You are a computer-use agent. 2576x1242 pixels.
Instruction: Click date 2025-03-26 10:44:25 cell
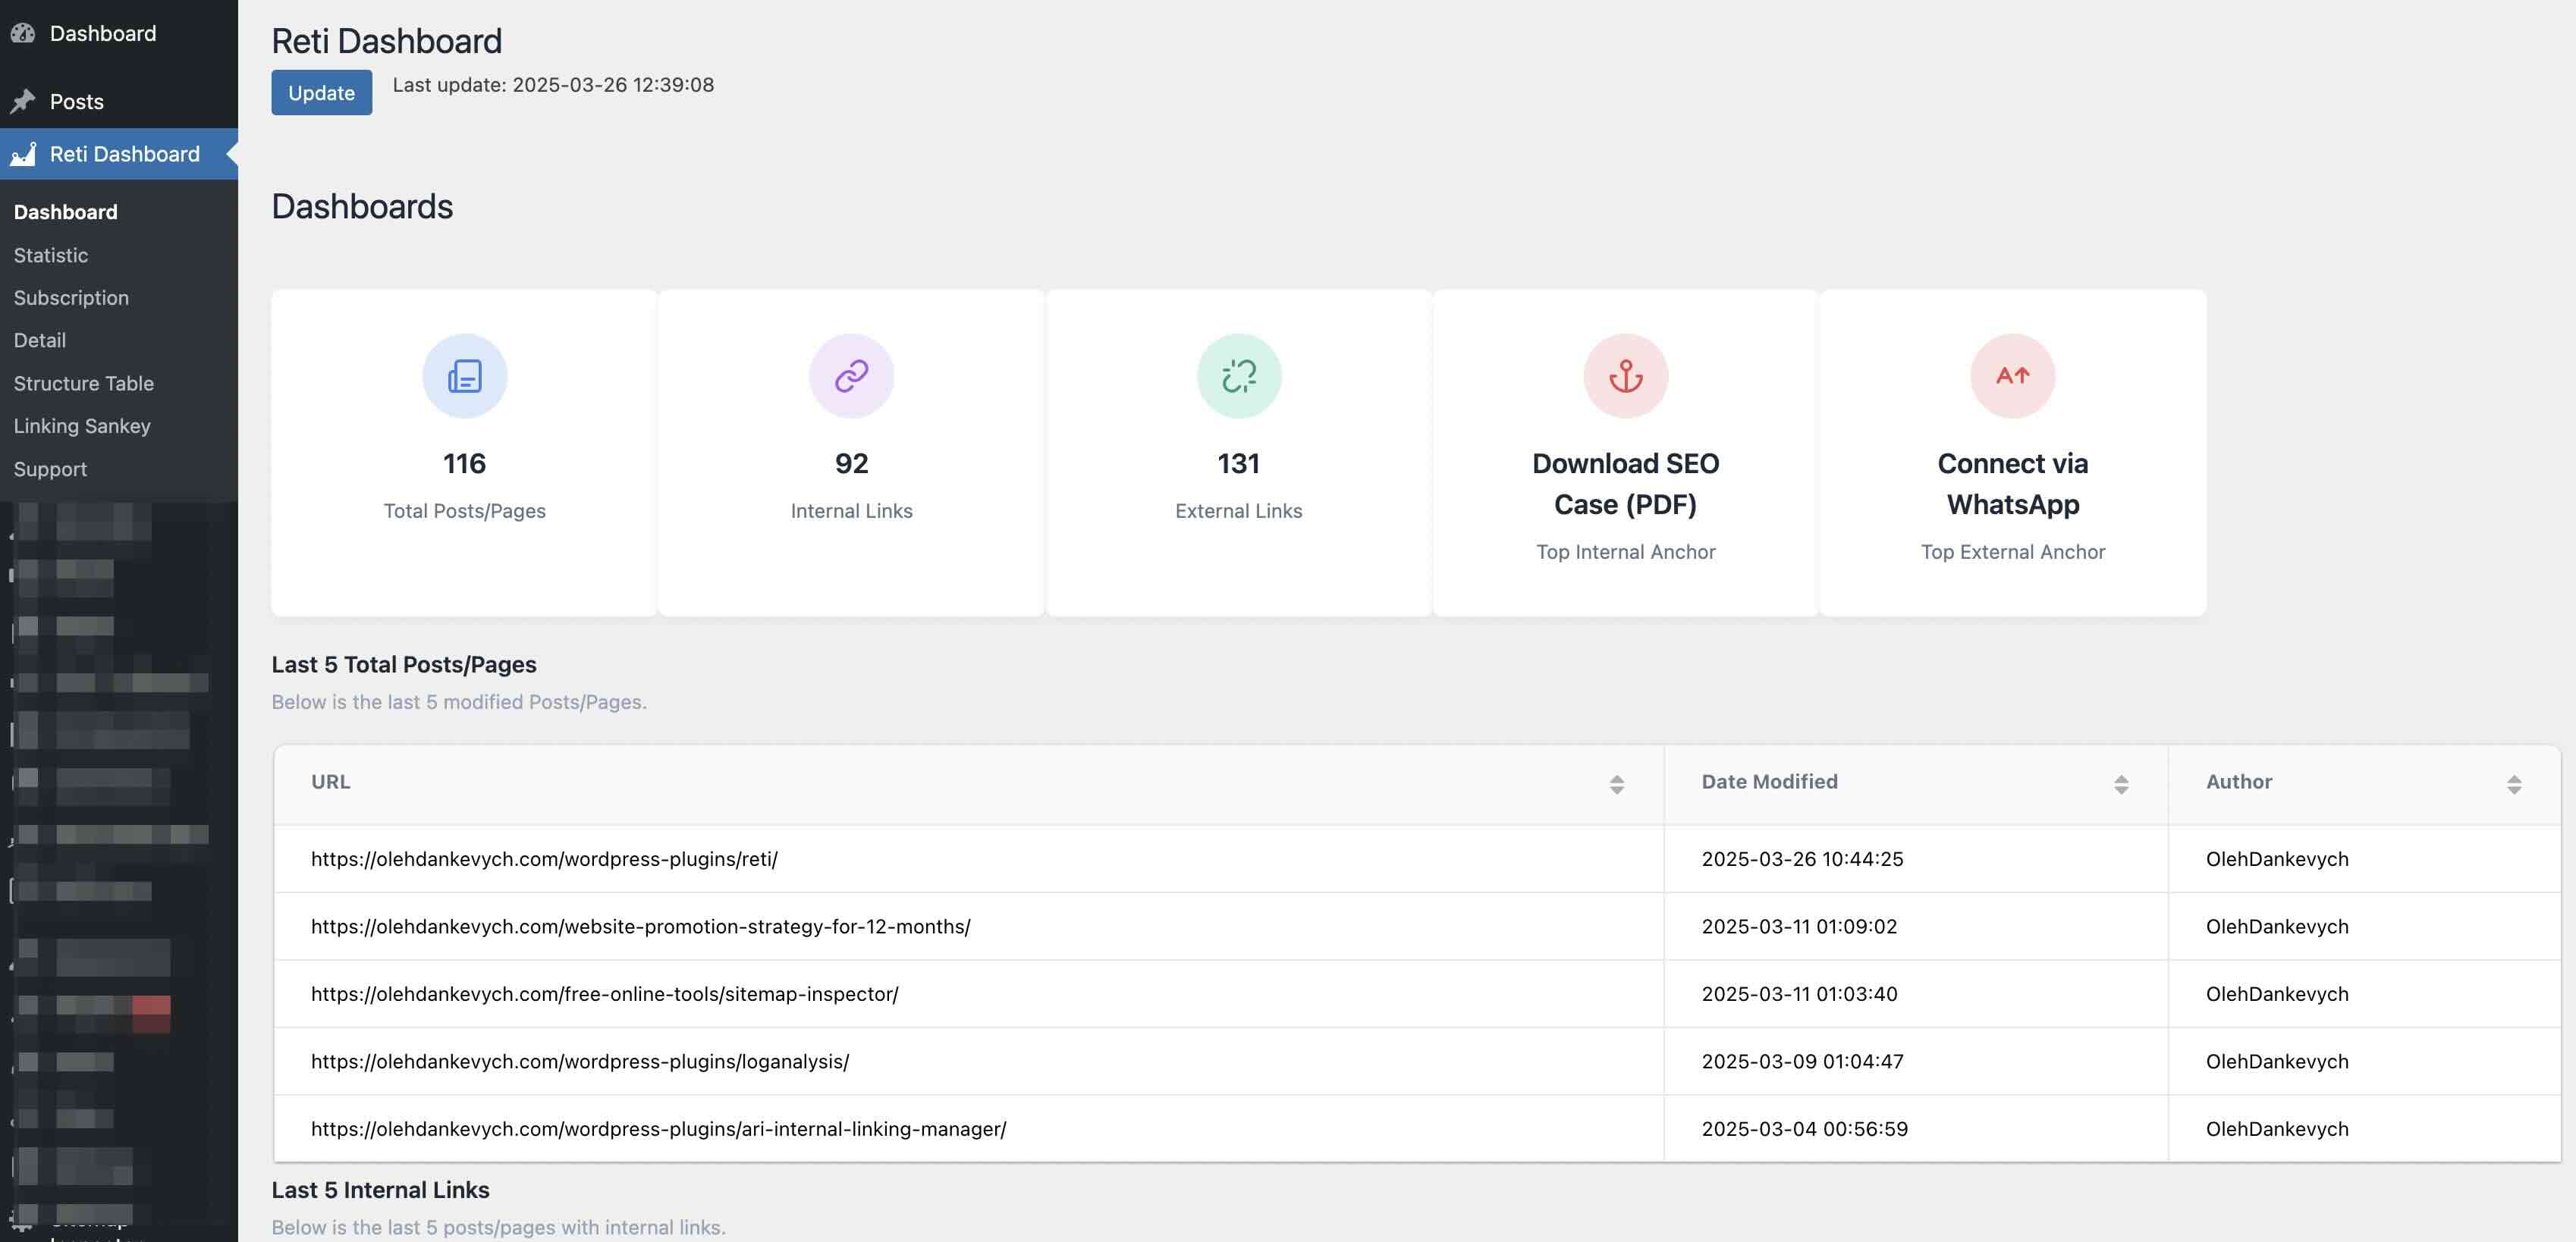[x=1802, y=859]
